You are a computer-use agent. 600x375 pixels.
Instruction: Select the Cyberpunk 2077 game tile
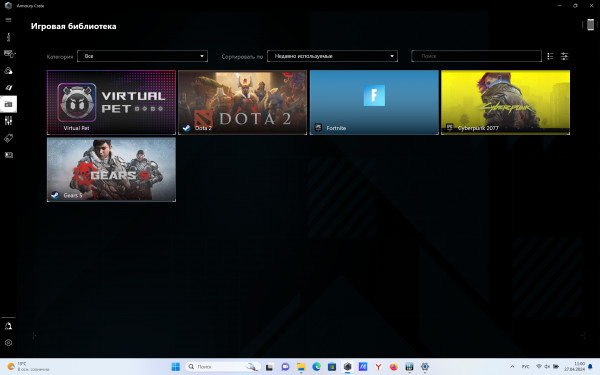(505, 102)
